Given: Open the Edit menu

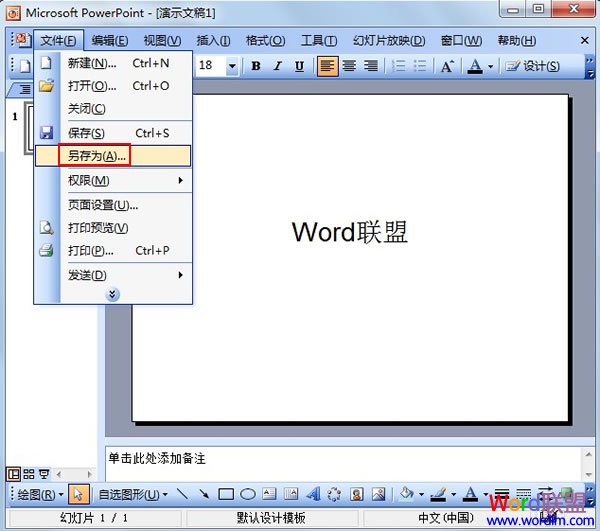Looking at the screenshot, I should (x=110, y=40).
